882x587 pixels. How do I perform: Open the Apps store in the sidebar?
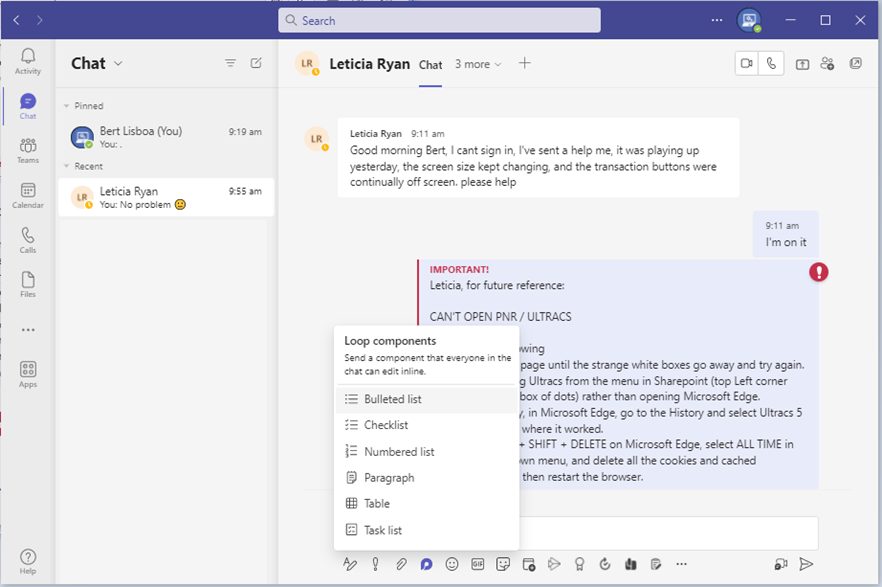(x=28, y=374)
